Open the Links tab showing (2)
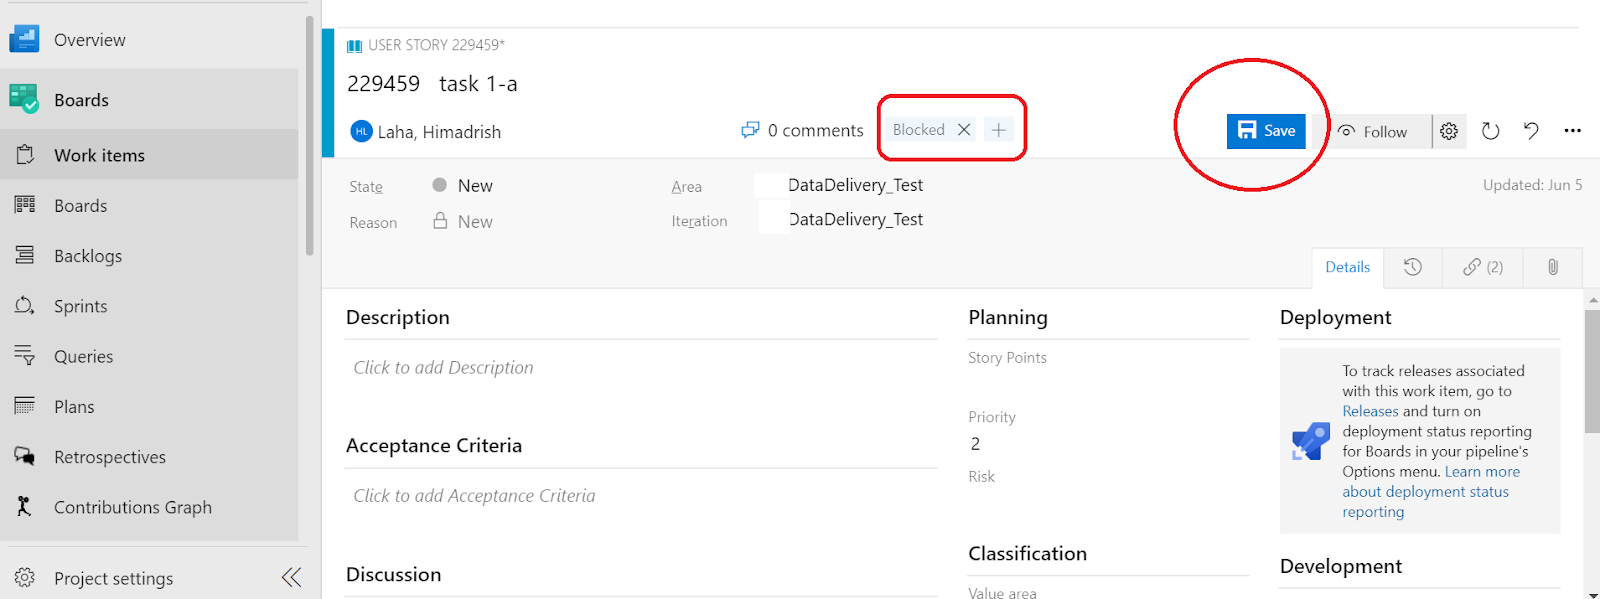The image size is (1600, 599). pyautogui.click(x=1482, y=267)
